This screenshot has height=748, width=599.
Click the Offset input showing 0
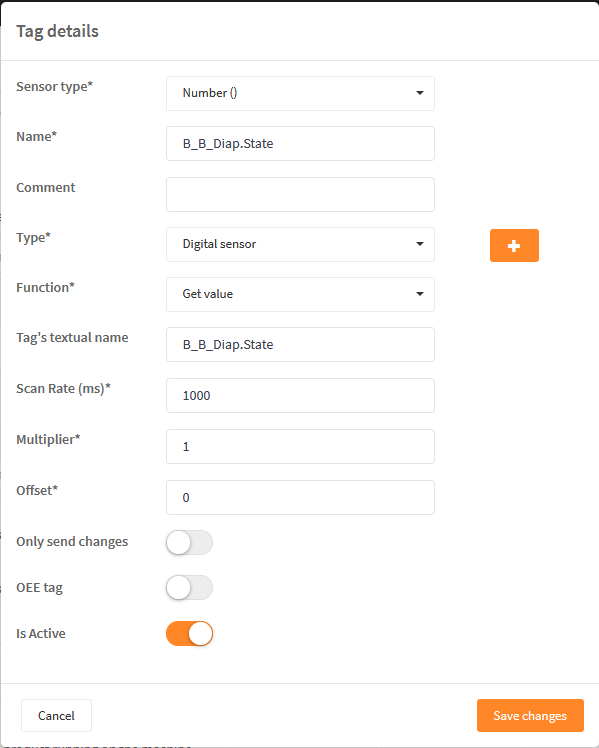300,498
